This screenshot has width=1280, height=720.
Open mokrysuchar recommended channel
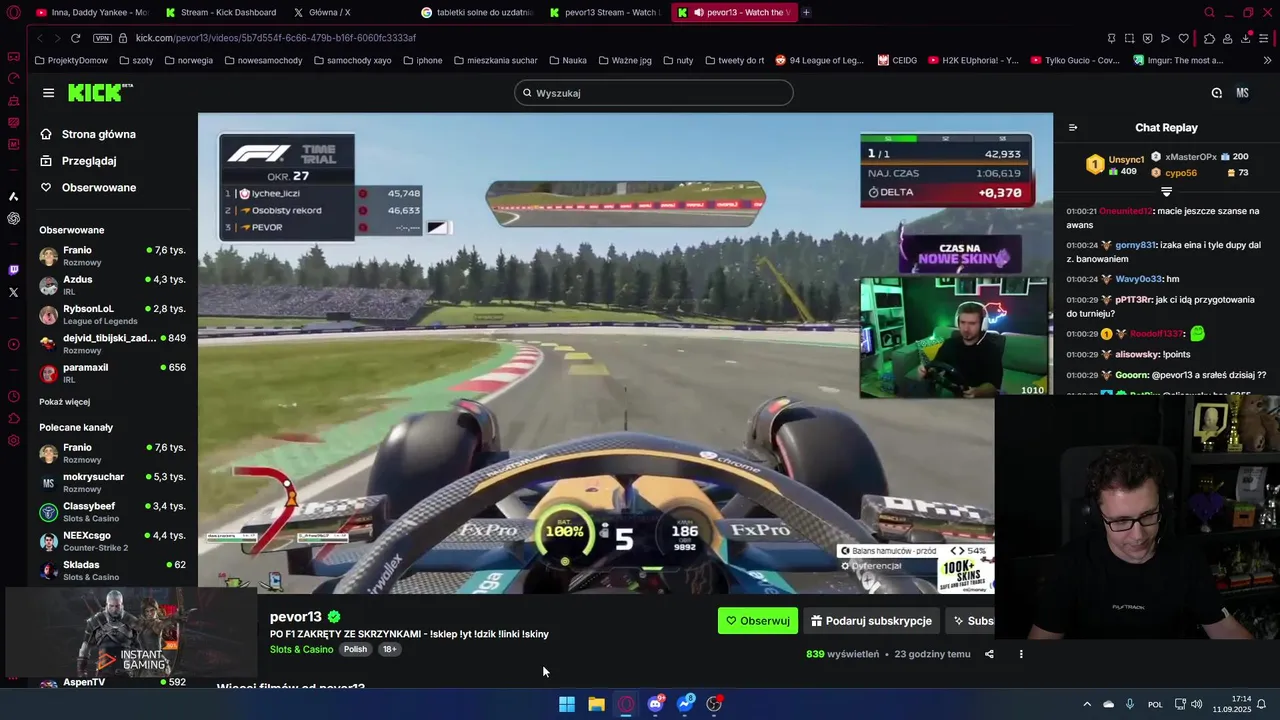click(112, 483)
